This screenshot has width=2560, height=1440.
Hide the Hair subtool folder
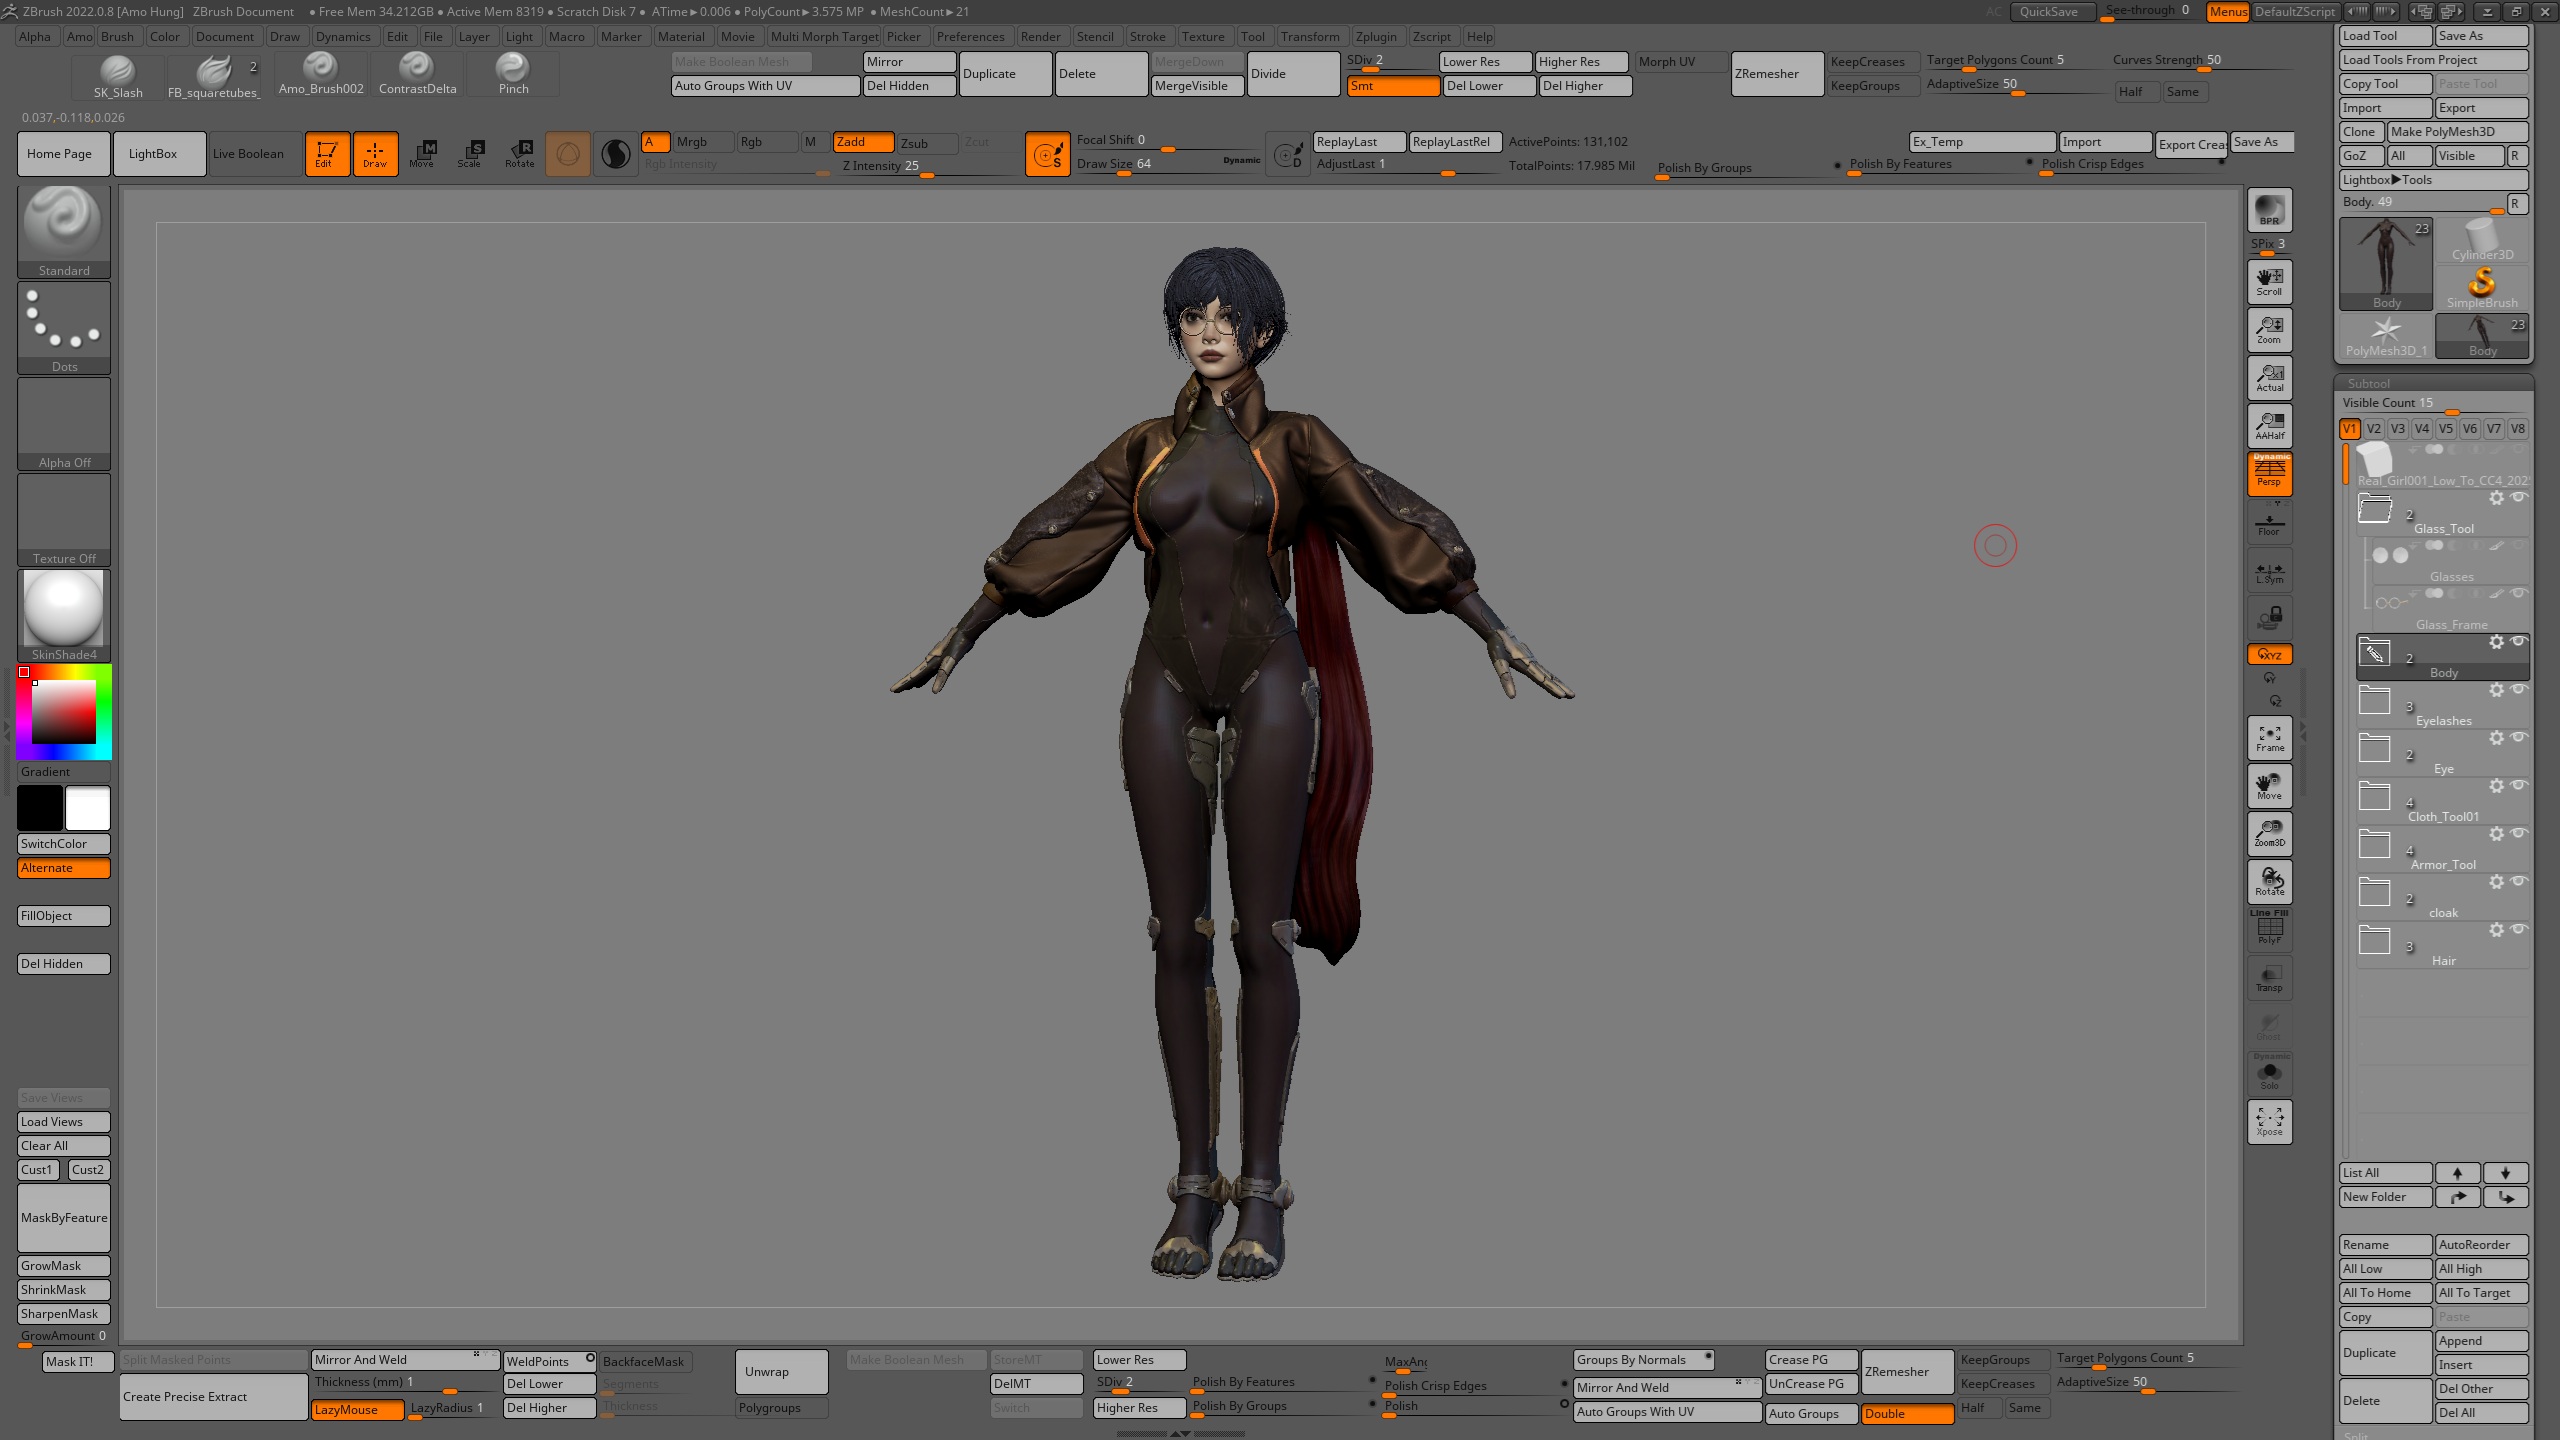tap(2519, 929)
